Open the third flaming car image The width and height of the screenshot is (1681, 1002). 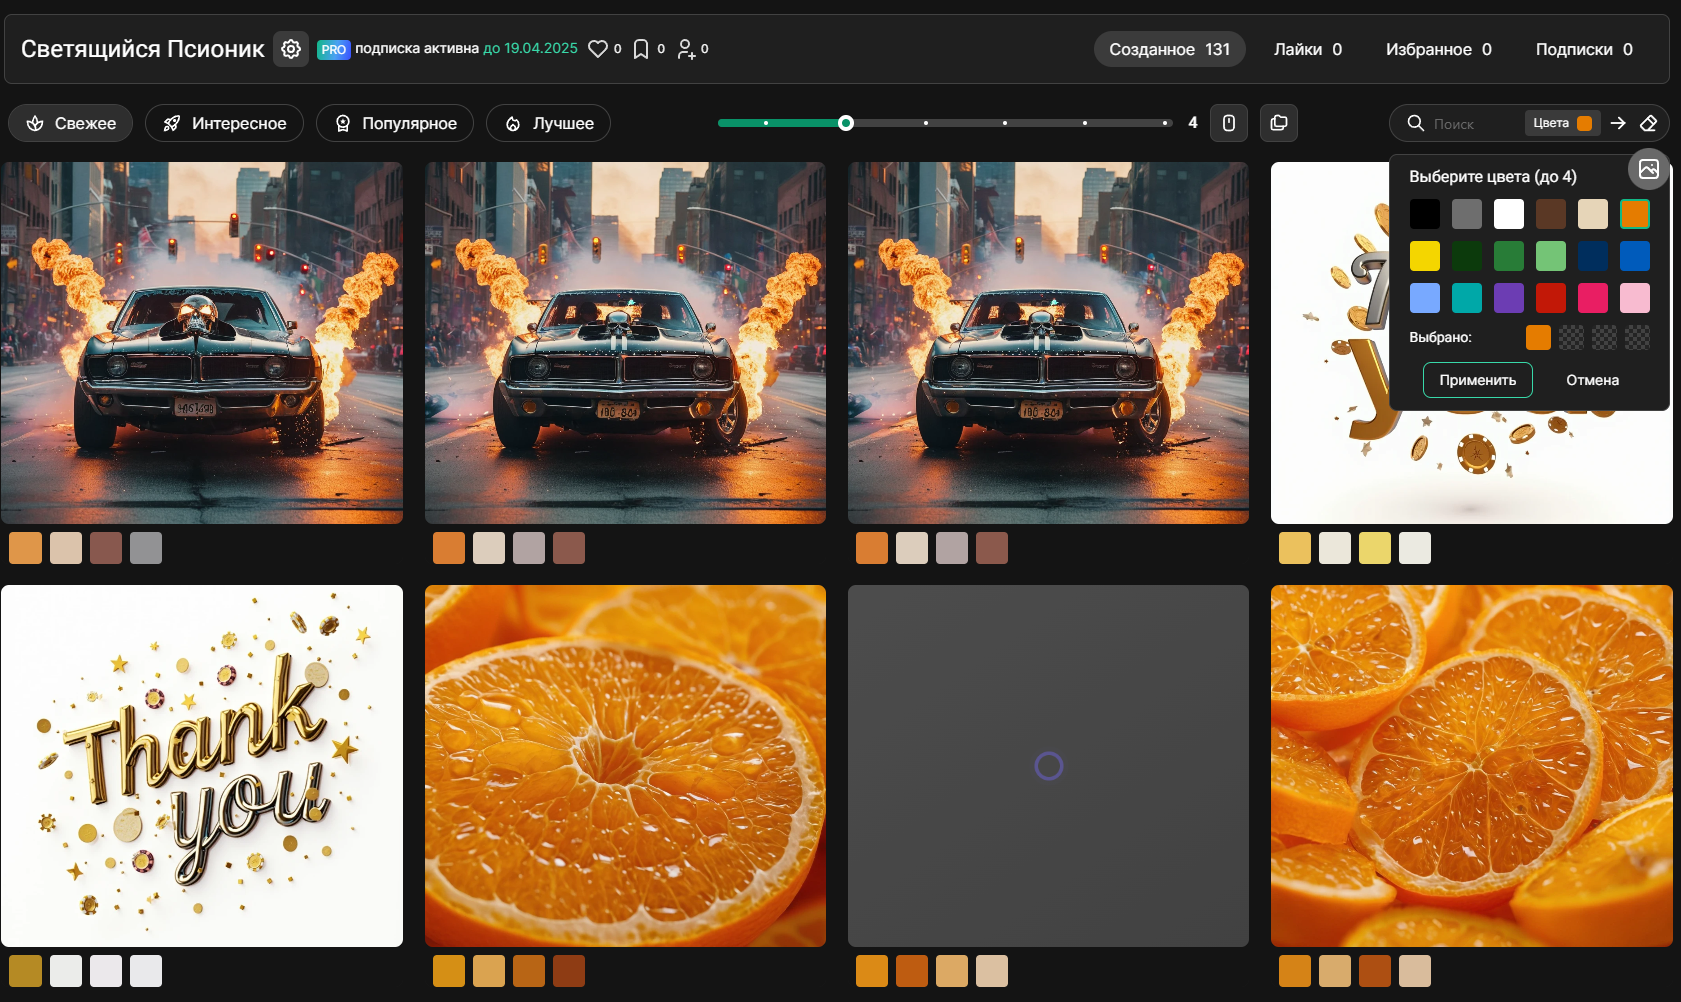(1048, 343)
